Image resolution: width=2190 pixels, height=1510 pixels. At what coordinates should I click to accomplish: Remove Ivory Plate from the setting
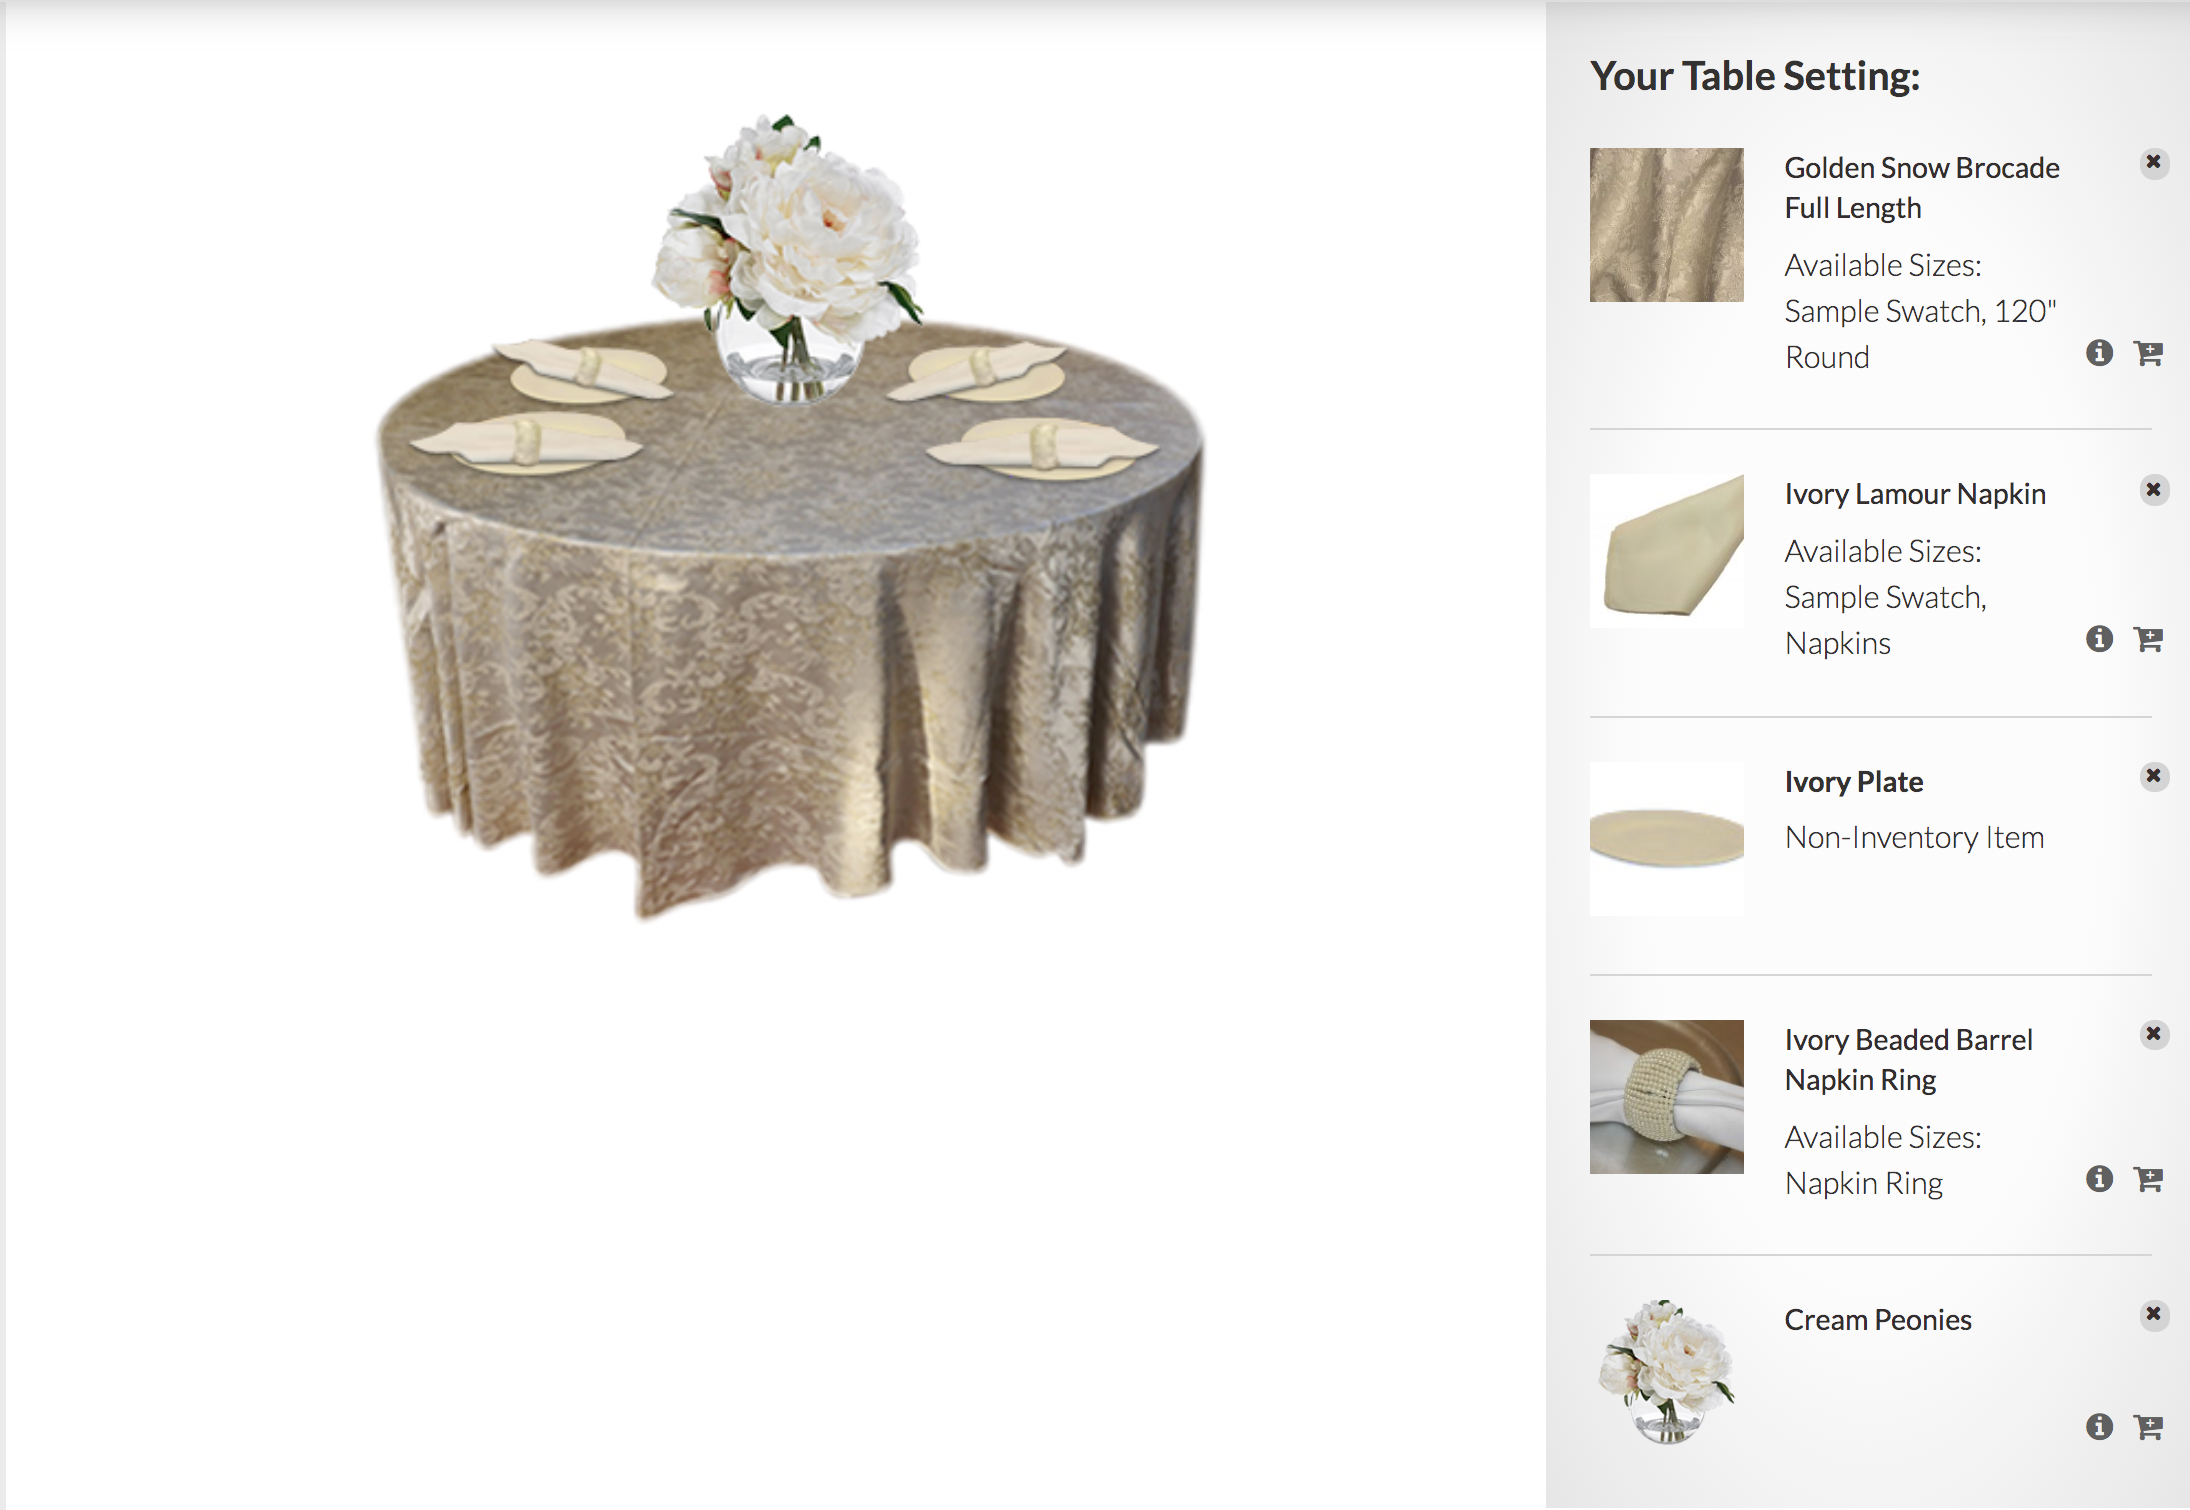click(2154, 777)
